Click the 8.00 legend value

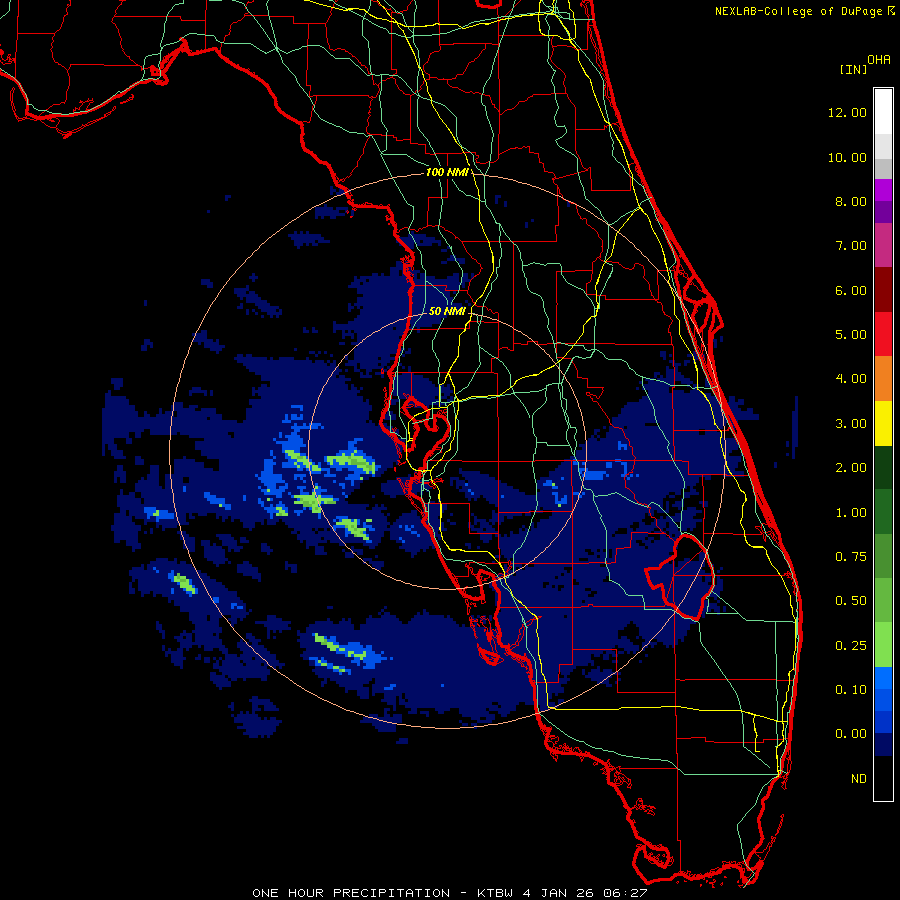click(x=851, y=201)
